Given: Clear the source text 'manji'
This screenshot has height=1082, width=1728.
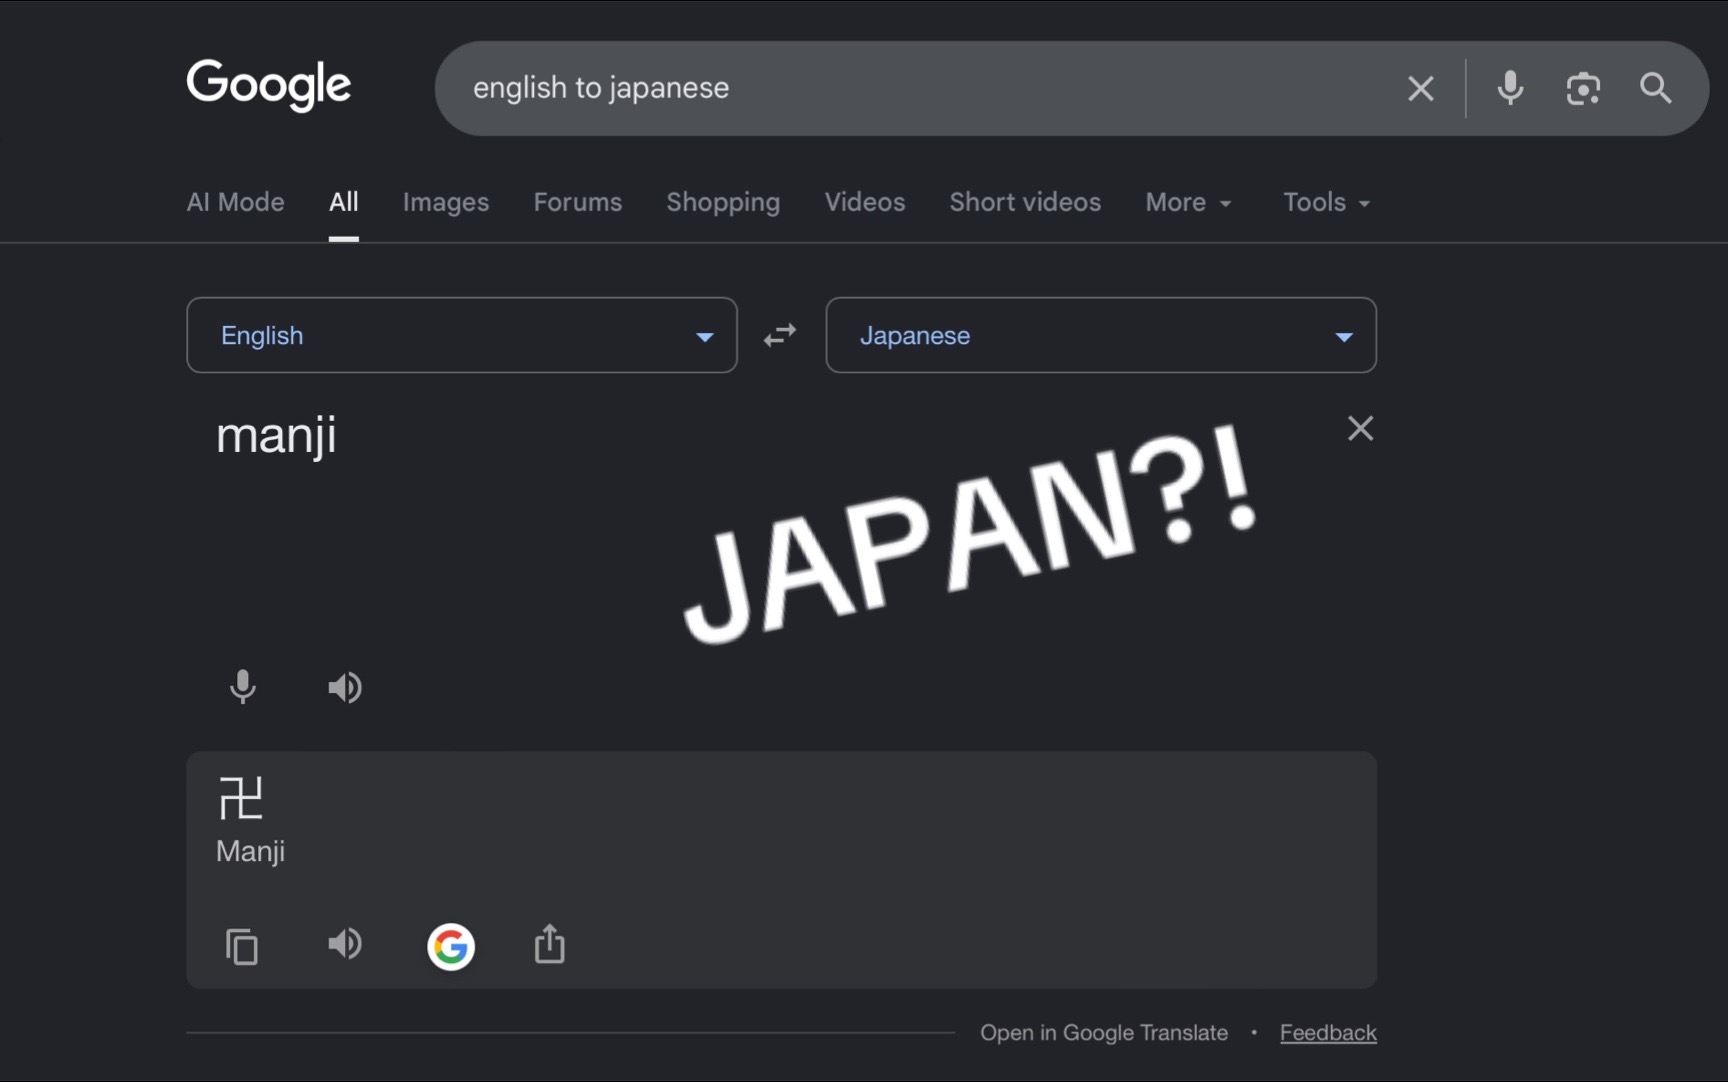Looking at the screenshot, I should click(1360, 428).
